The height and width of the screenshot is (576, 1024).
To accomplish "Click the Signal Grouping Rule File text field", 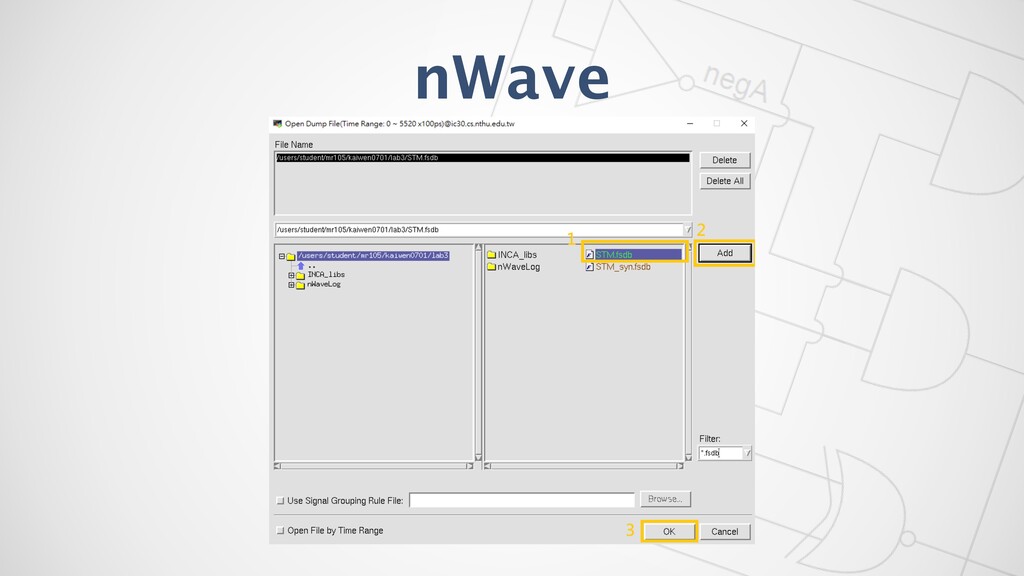I will click(522, 500).
